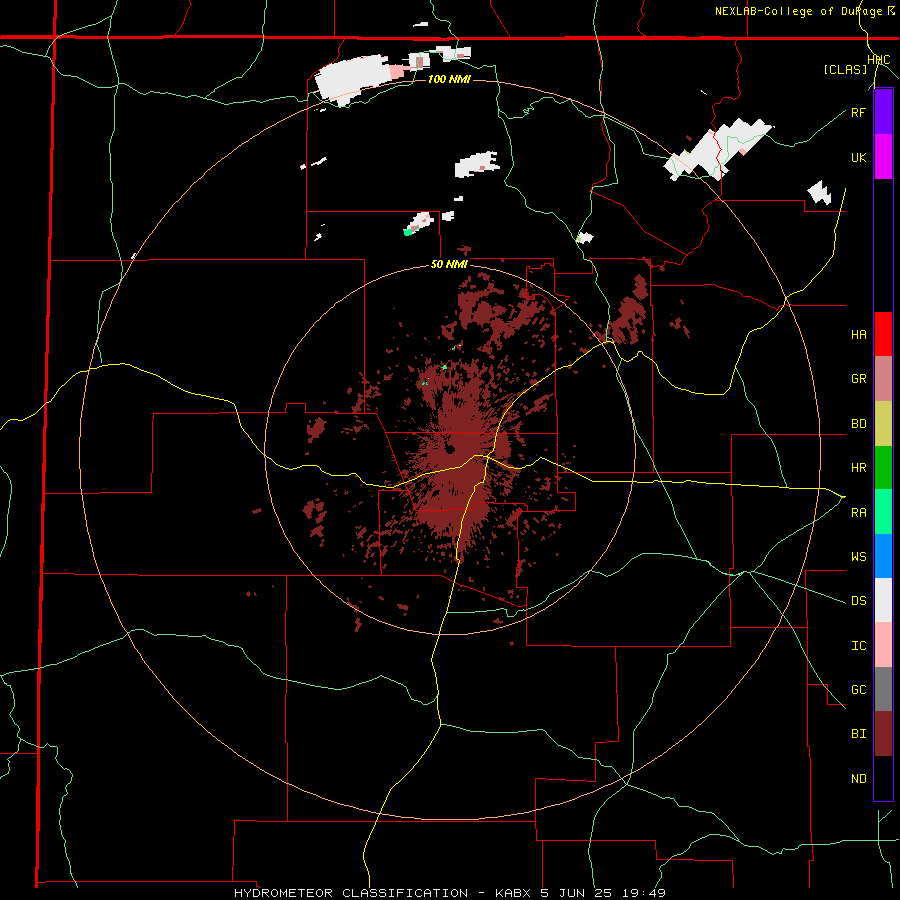
Task: Click the HR green legend swatch
Action: [883, 468]
